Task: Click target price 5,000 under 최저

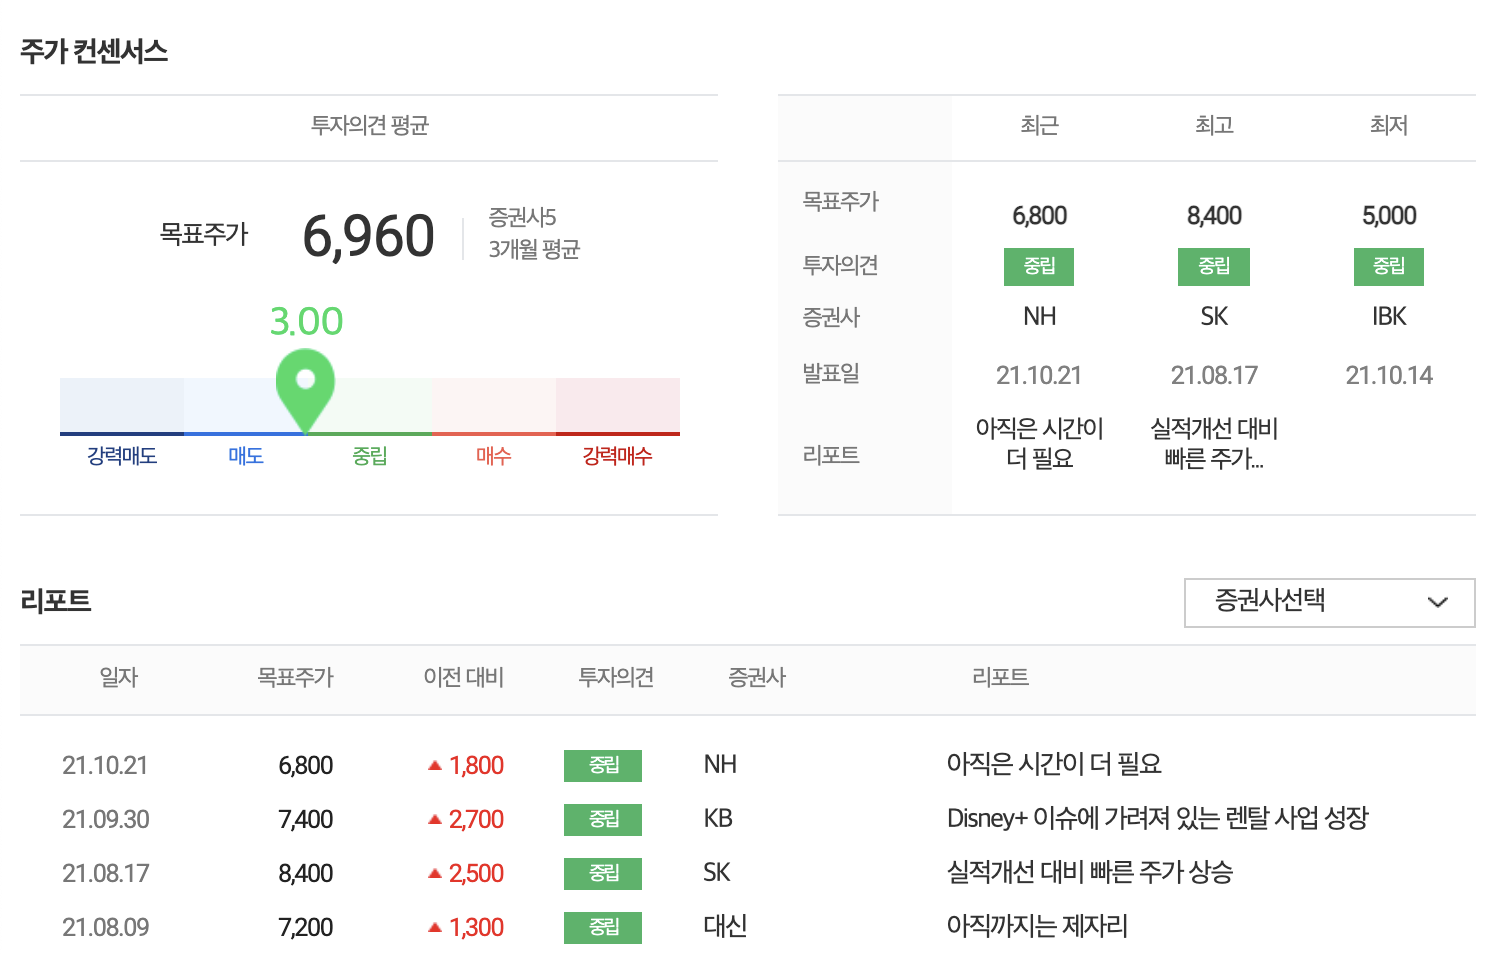Action: pyautogui.click(x=1389, y=216)
